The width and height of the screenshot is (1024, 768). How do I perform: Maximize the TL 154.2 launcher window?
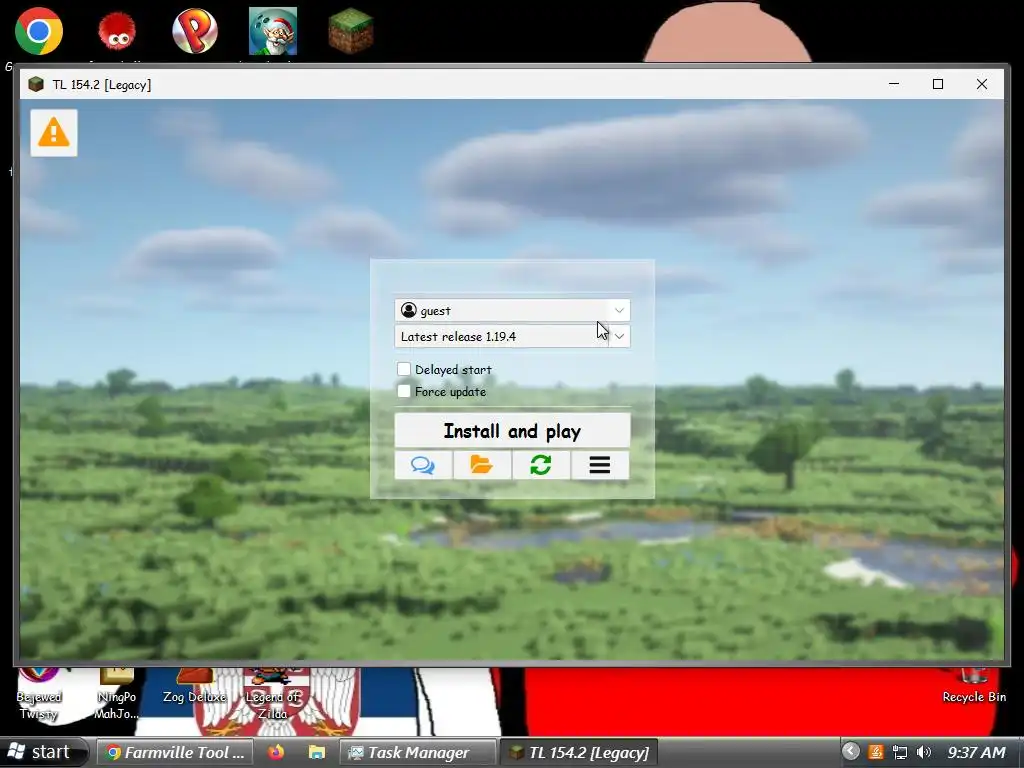coord(938,84)
